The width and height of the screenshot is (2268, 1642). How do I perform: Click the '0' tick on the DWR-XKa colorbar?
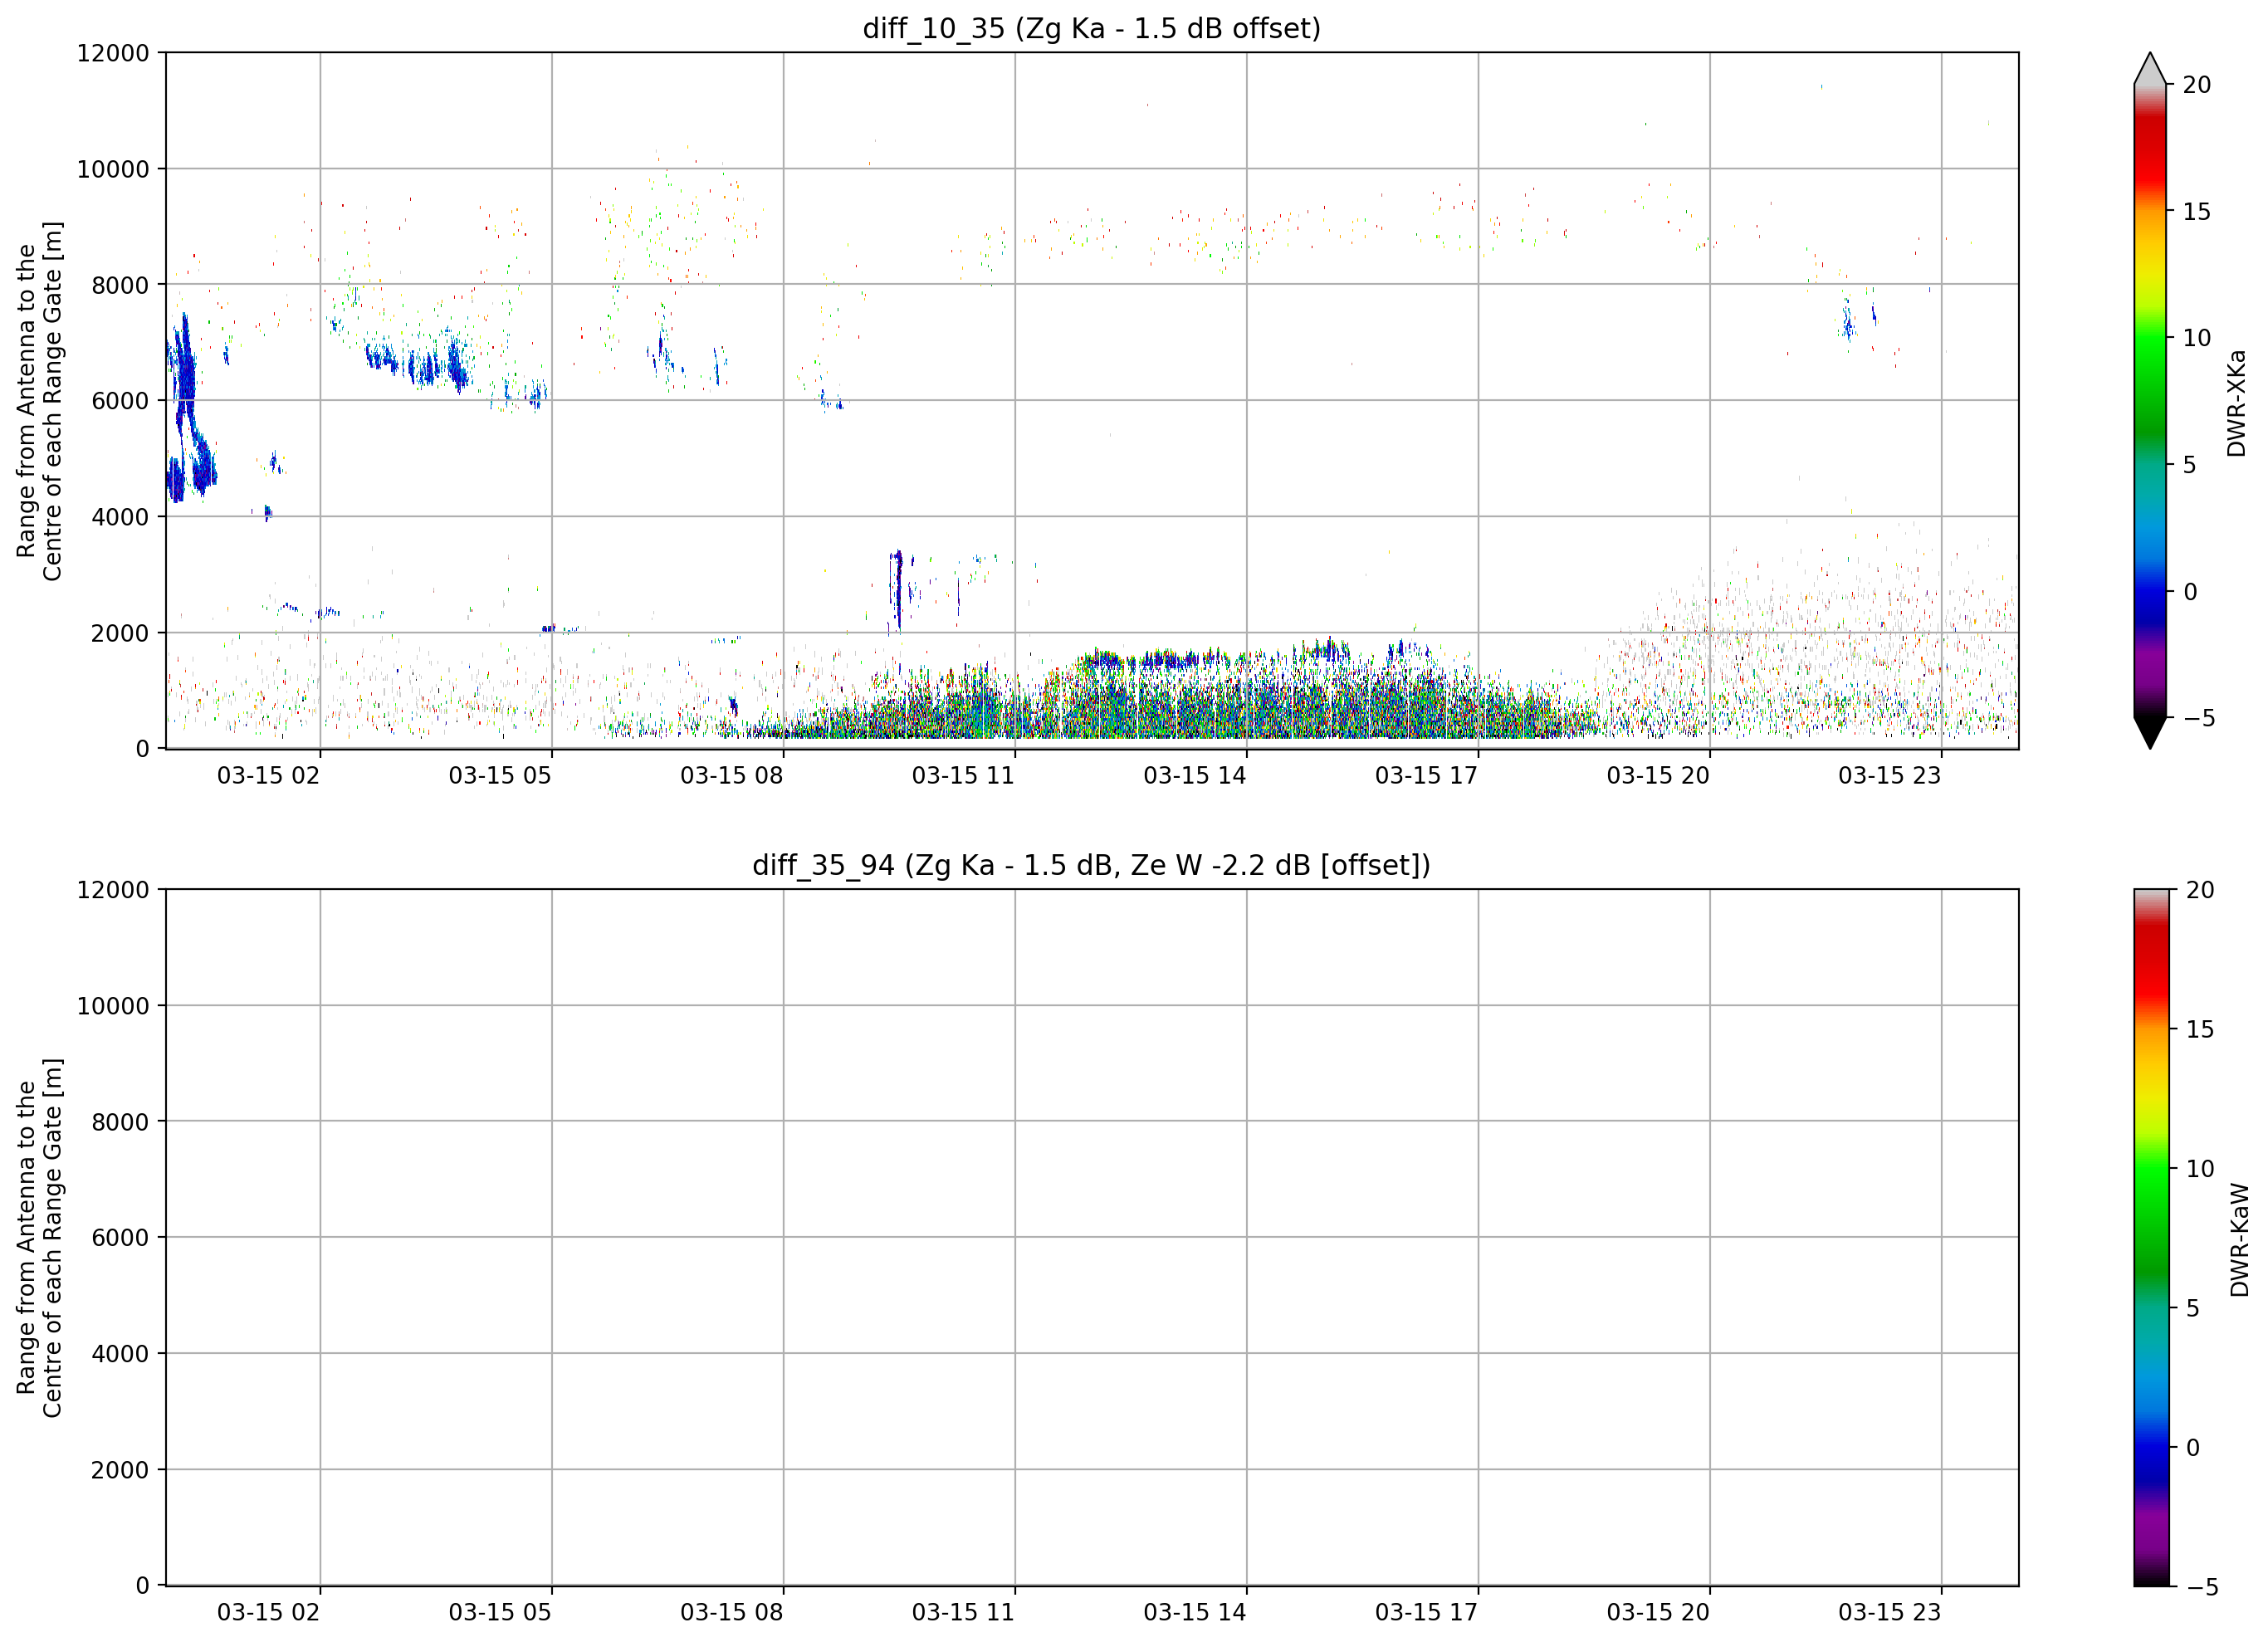tap(2189, 592)
